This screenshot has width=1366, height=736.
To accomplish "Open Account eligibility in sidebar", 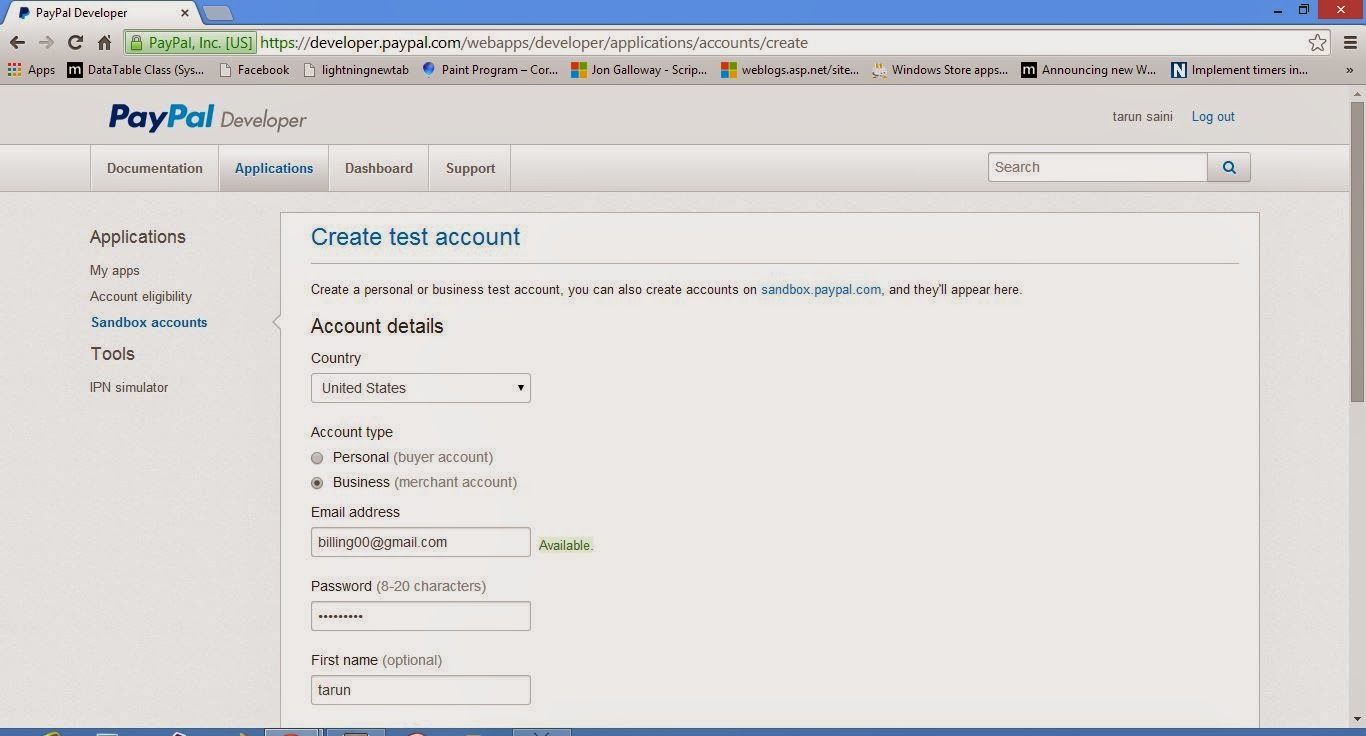I will (141, 297).
